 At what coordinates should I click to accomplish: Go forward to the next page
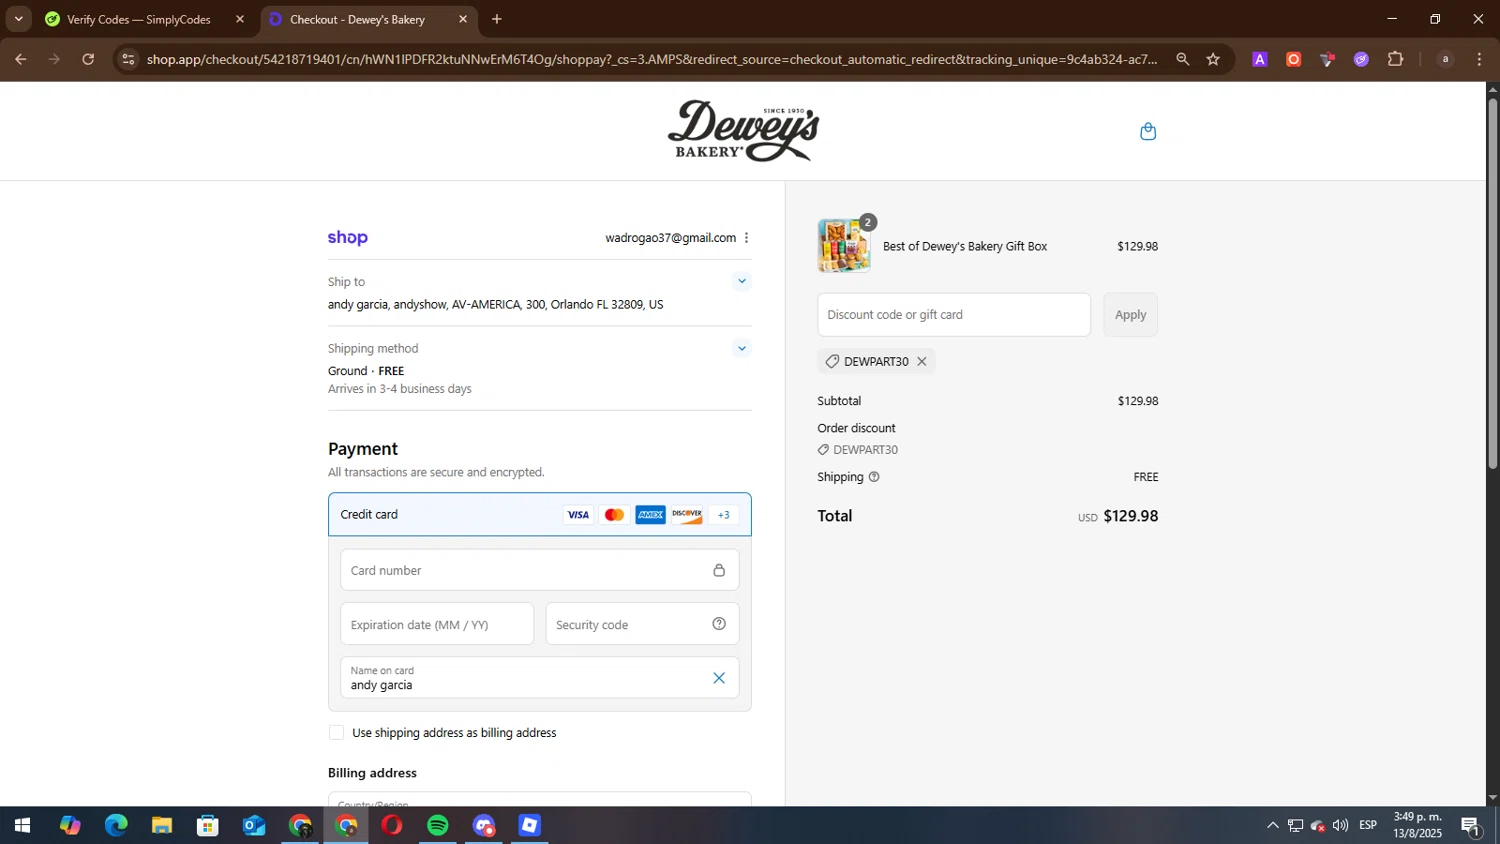tap(54, 59)
